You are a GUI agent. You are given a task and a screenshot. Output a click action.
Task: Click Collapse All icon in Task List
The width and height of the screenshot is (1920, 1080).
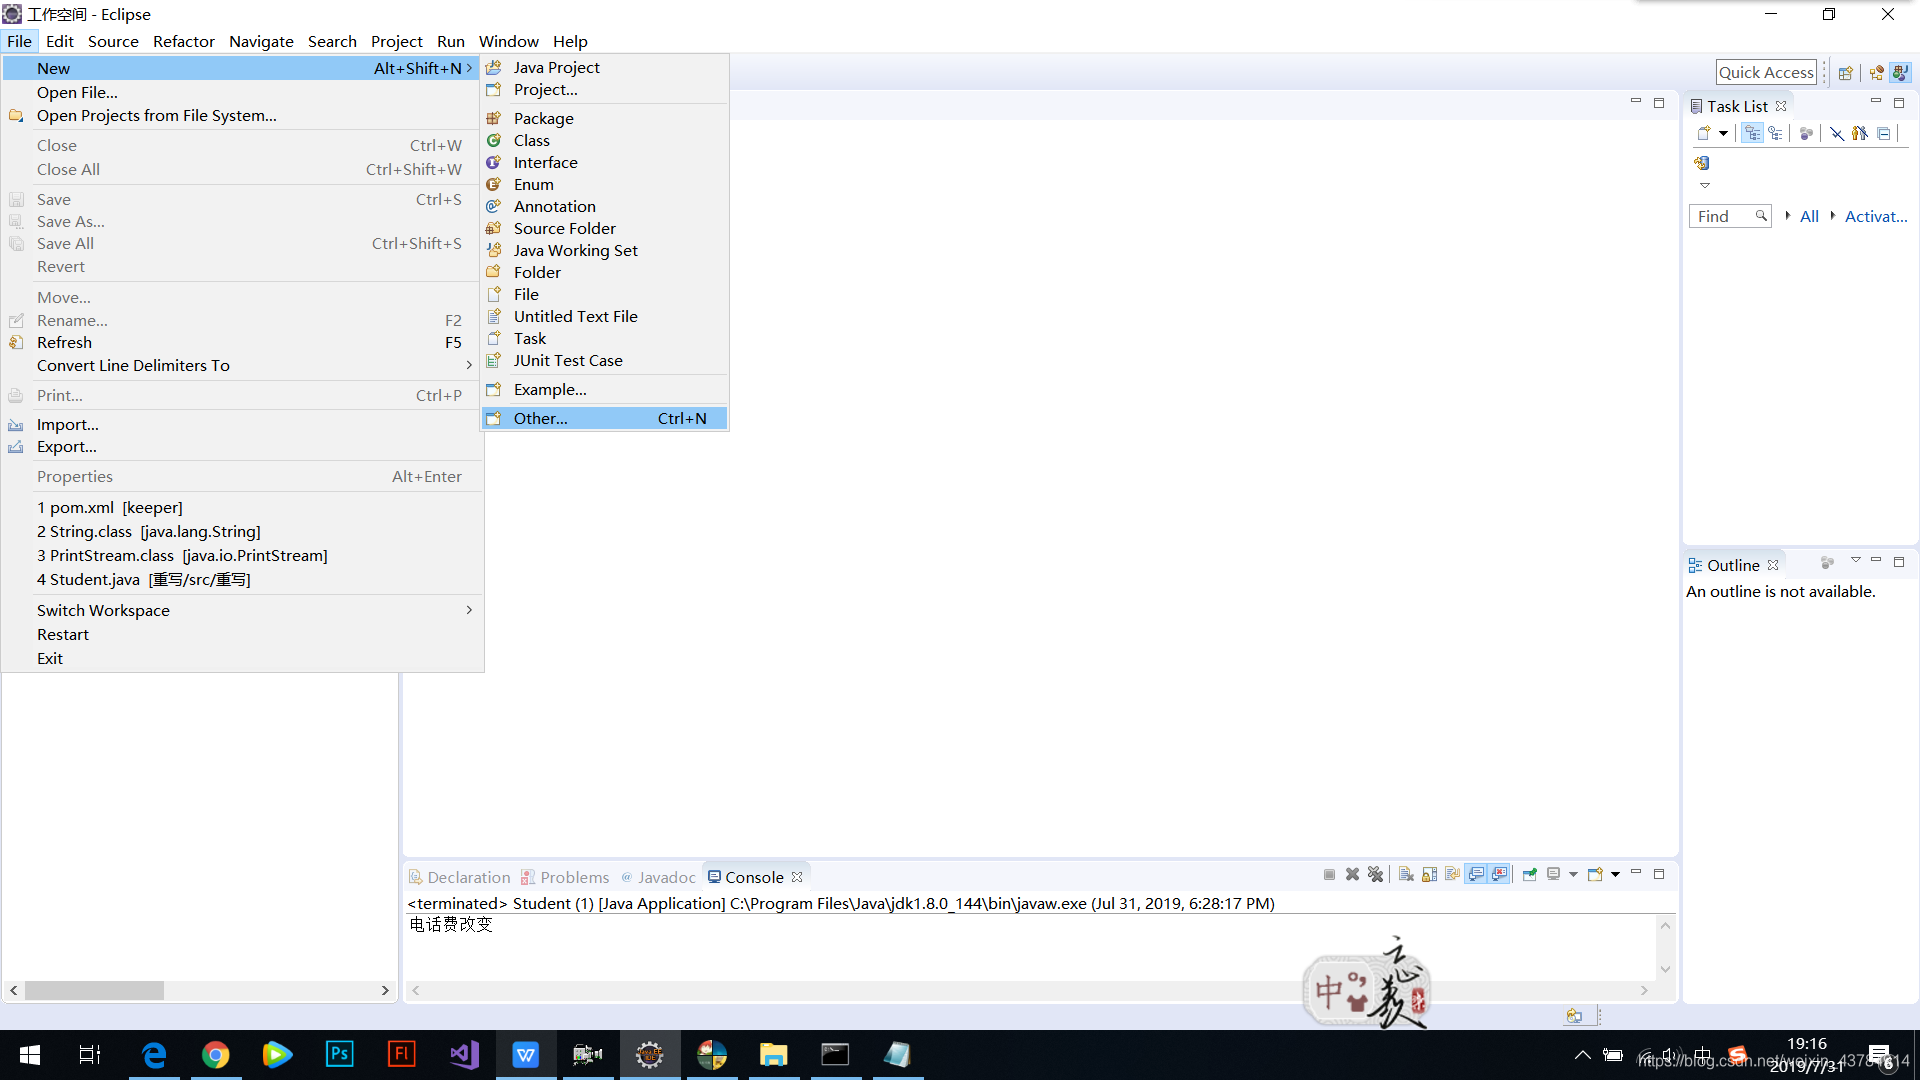click(1884, 133)
